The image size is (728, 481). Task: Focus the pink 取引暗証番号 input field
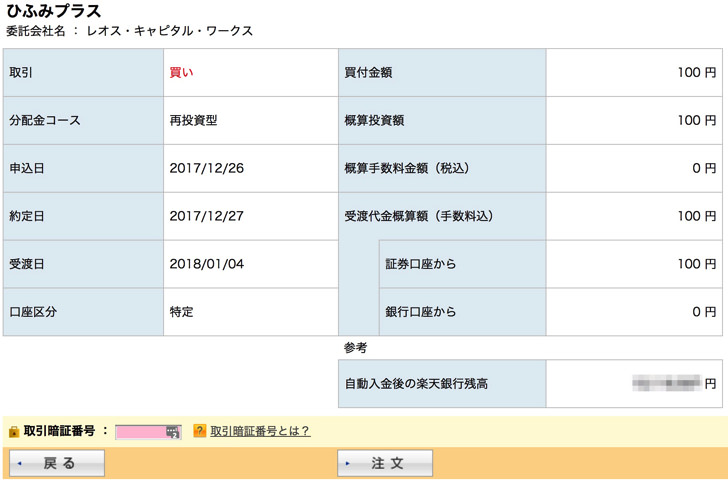[148, 432]
